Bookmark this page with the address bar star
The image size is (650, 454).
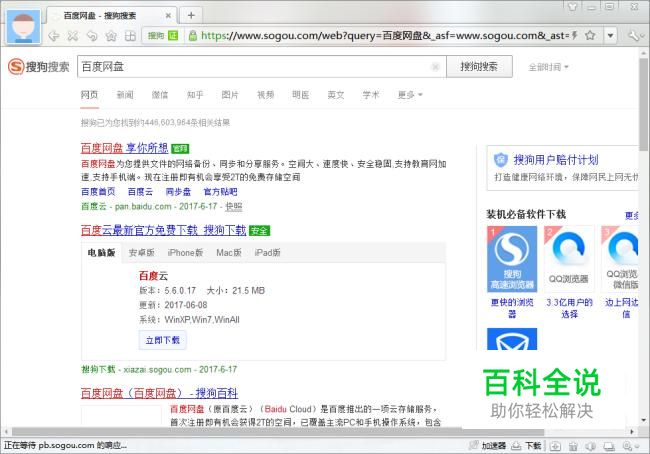click(590, 36)
